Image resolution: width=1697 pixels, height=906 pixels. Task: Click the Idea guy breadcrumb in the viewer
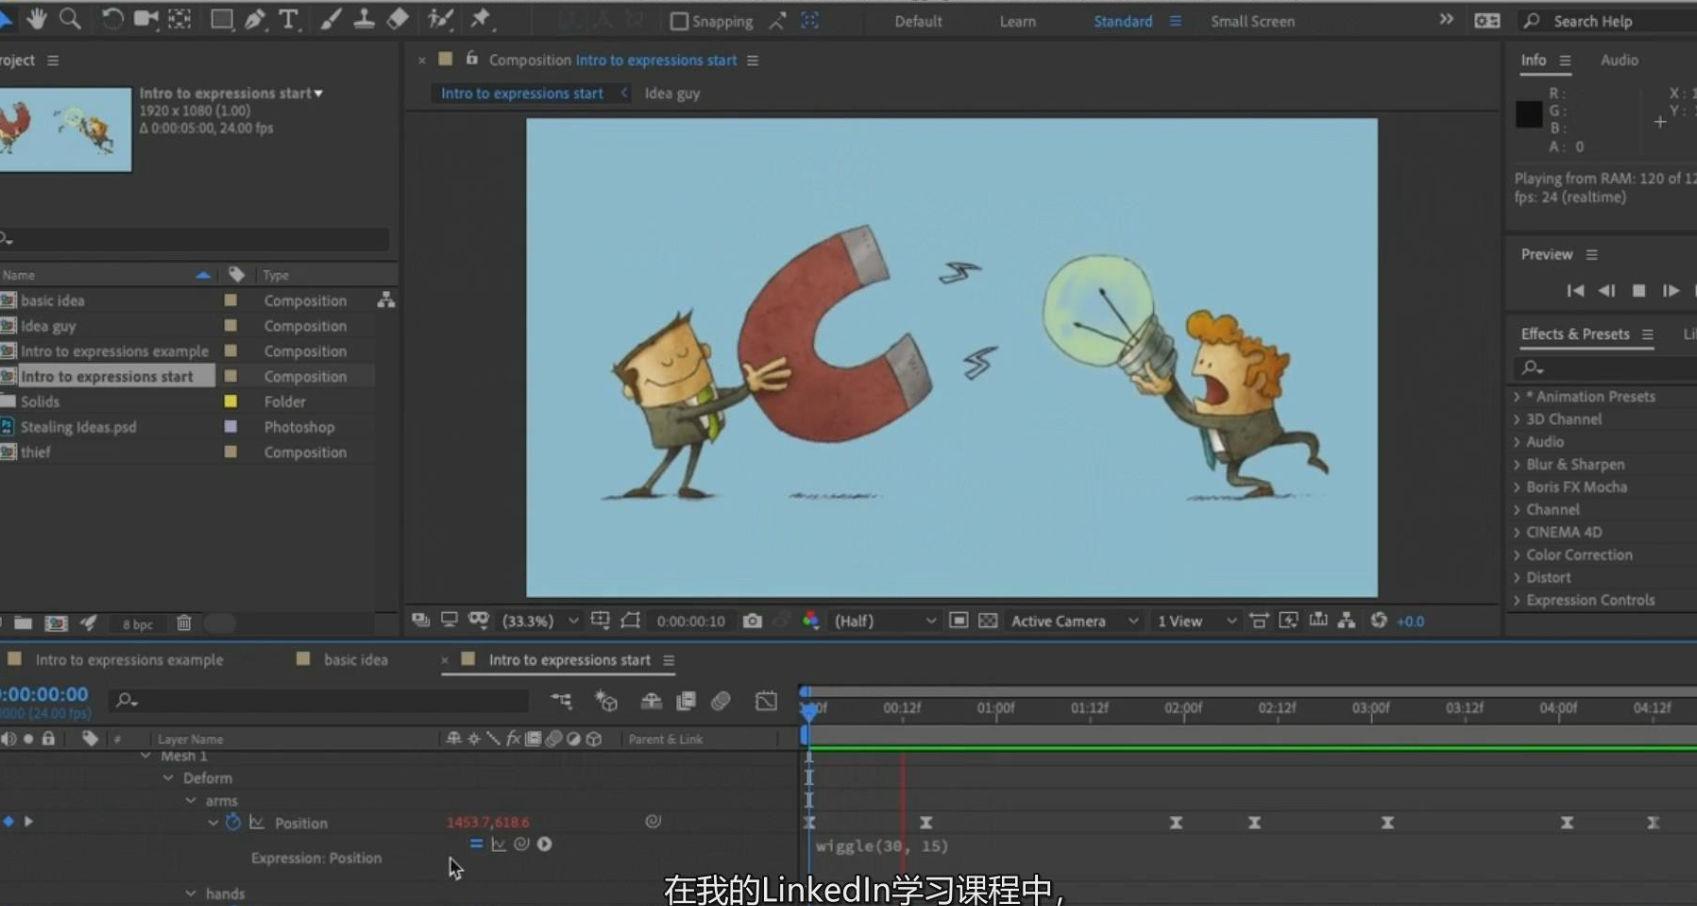(x=672, y=93)
